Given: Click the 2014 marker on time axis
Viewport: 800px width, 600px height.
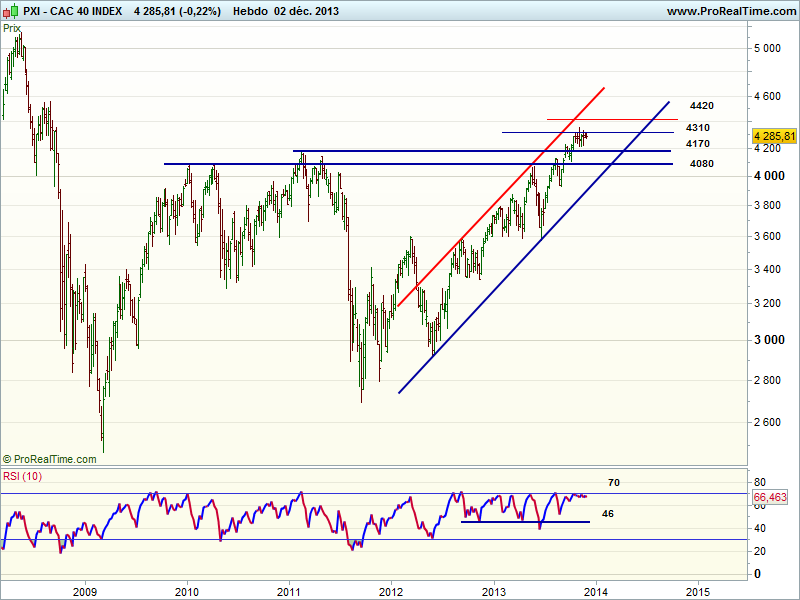Looking at the screenshot, I should (x=596, y=589).
